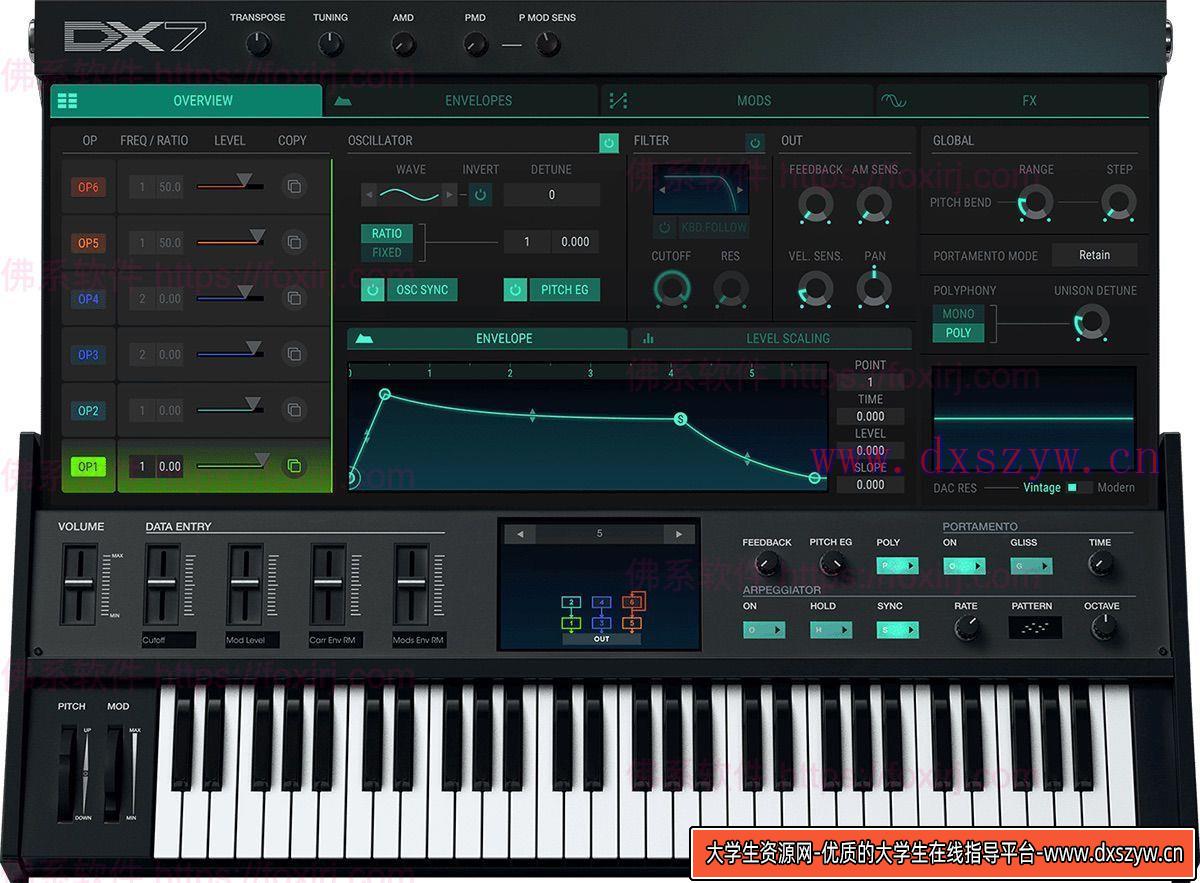Toggle the oscillator power button
The image size is (1200, 883).
click(x=609, y=143)
